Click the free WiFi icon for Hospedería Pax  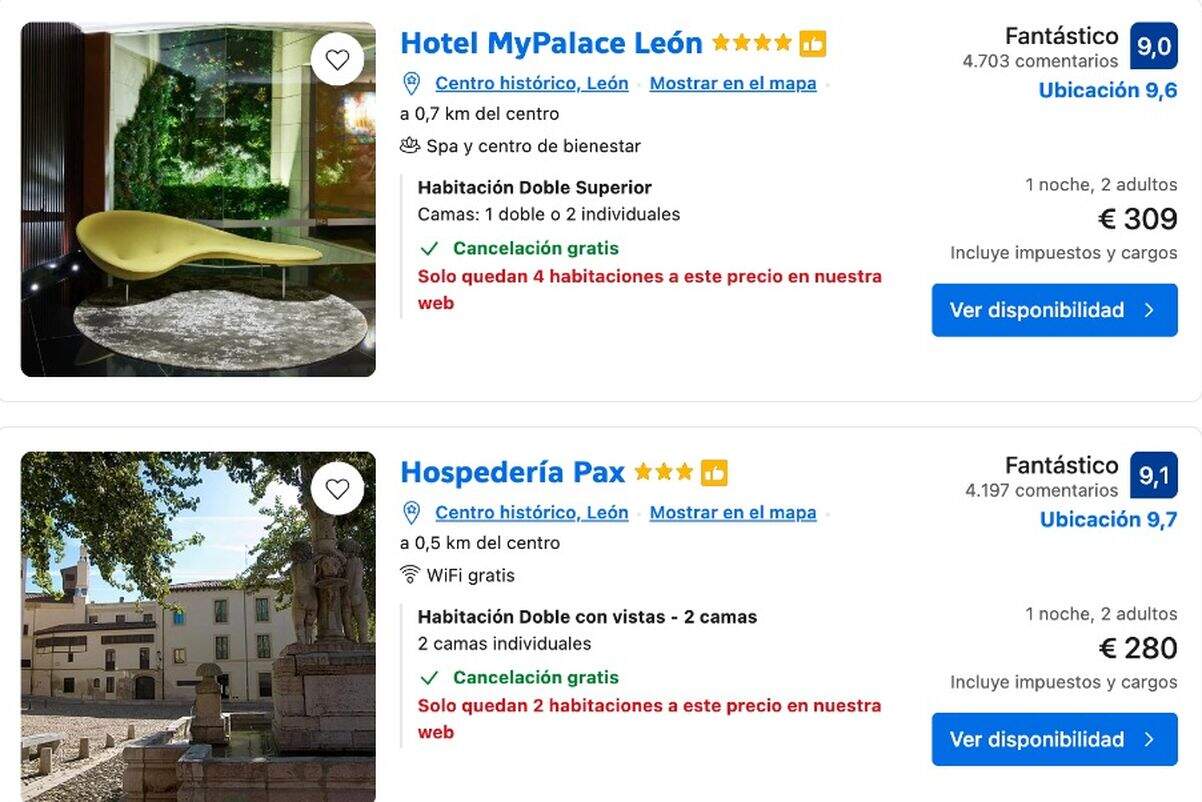coord(412,575)
